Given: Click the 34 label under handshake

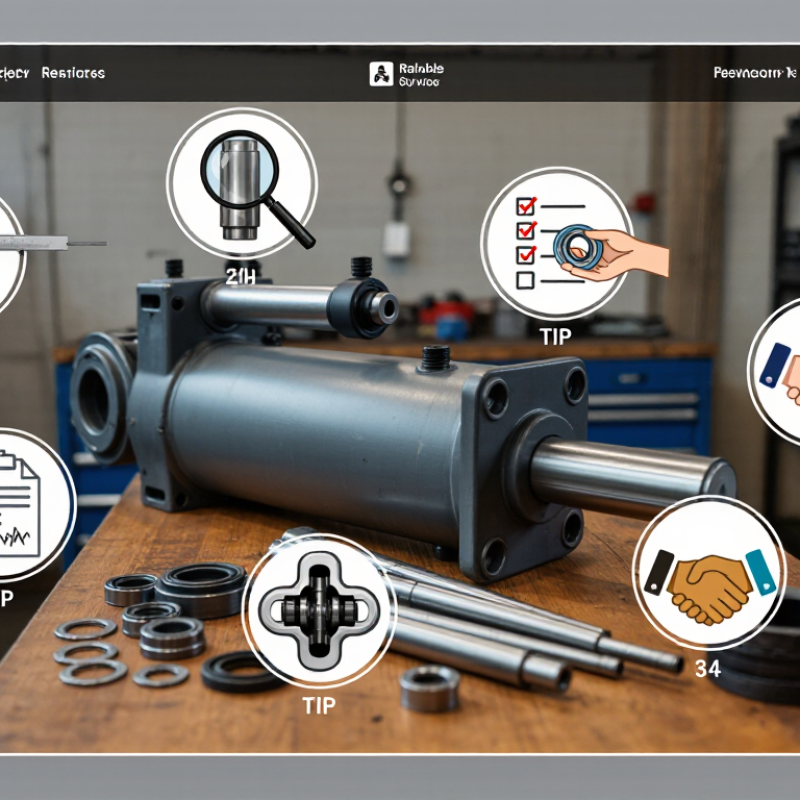Looking at the screenshot, I should pos(708,668).
